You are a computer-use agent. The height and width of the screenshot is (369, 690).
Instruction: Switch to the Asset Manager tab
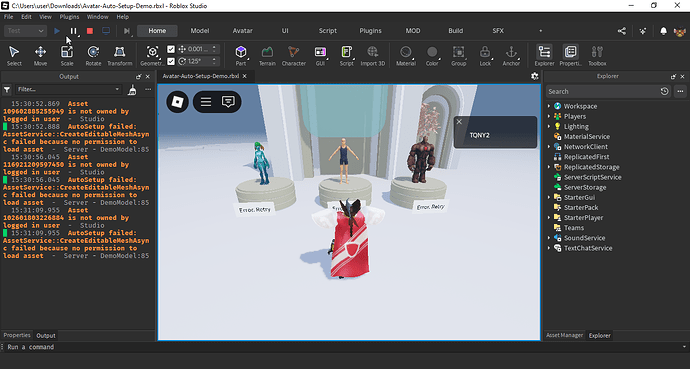[565, 335]
